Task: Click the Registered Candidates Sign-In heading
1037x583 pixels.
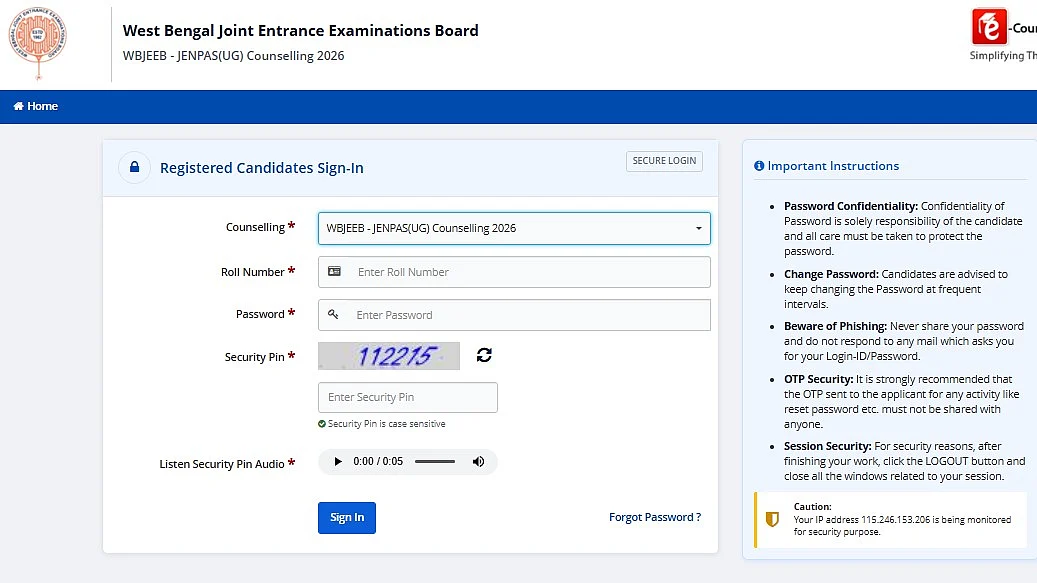Action: tap(262, 168)
